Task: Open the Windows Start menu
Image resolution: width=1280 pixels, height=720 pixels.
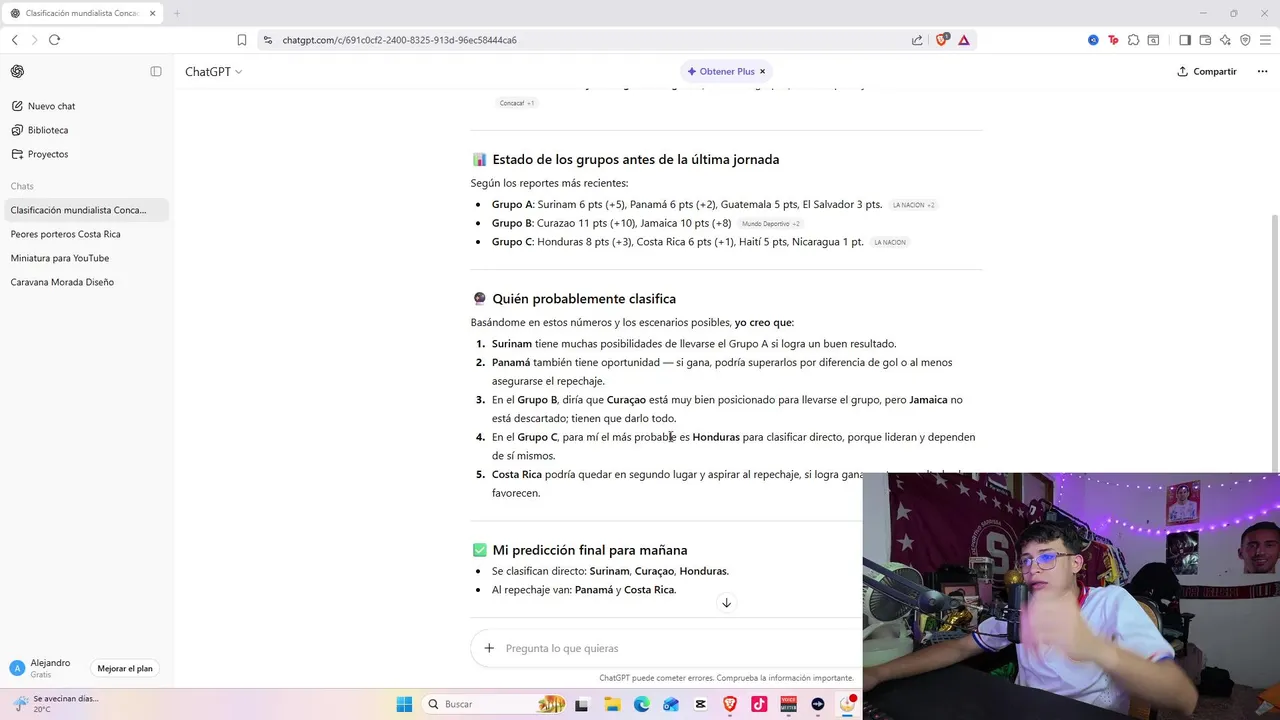Action: (x=404, y=704)
